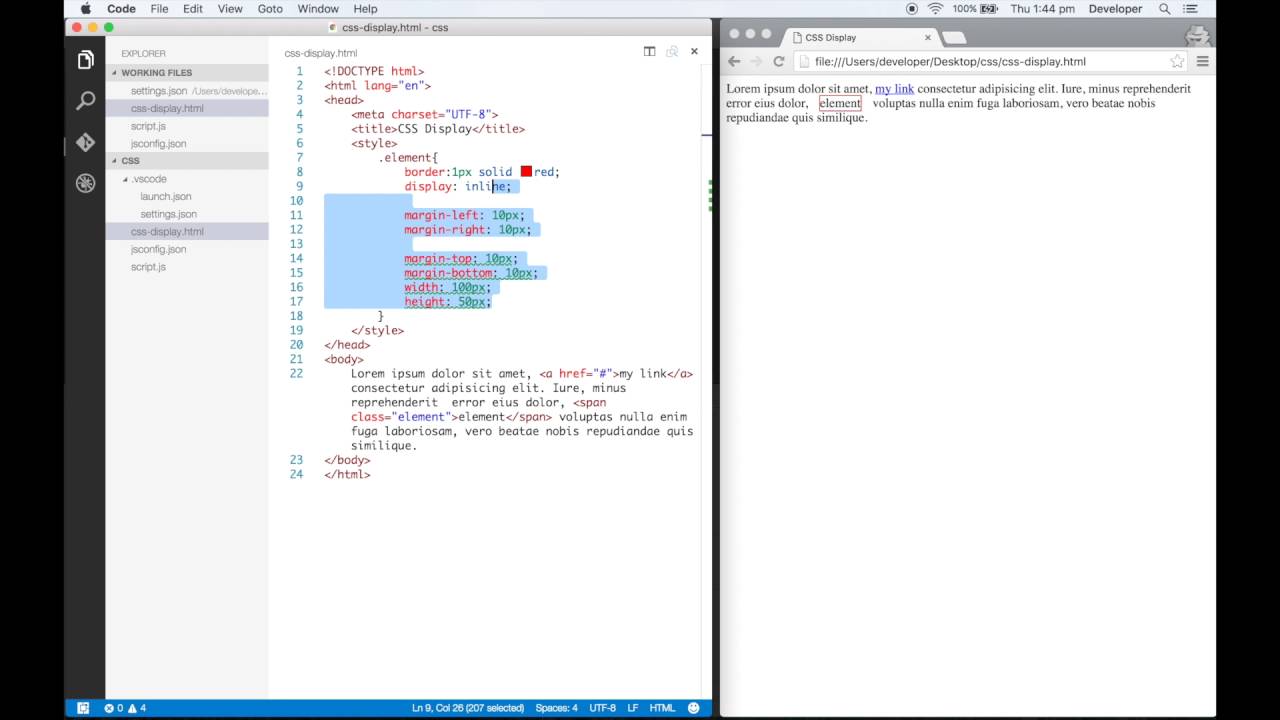Click the screen recording indicator in menu bar
1280x720 pixels.
pos(912,9)
